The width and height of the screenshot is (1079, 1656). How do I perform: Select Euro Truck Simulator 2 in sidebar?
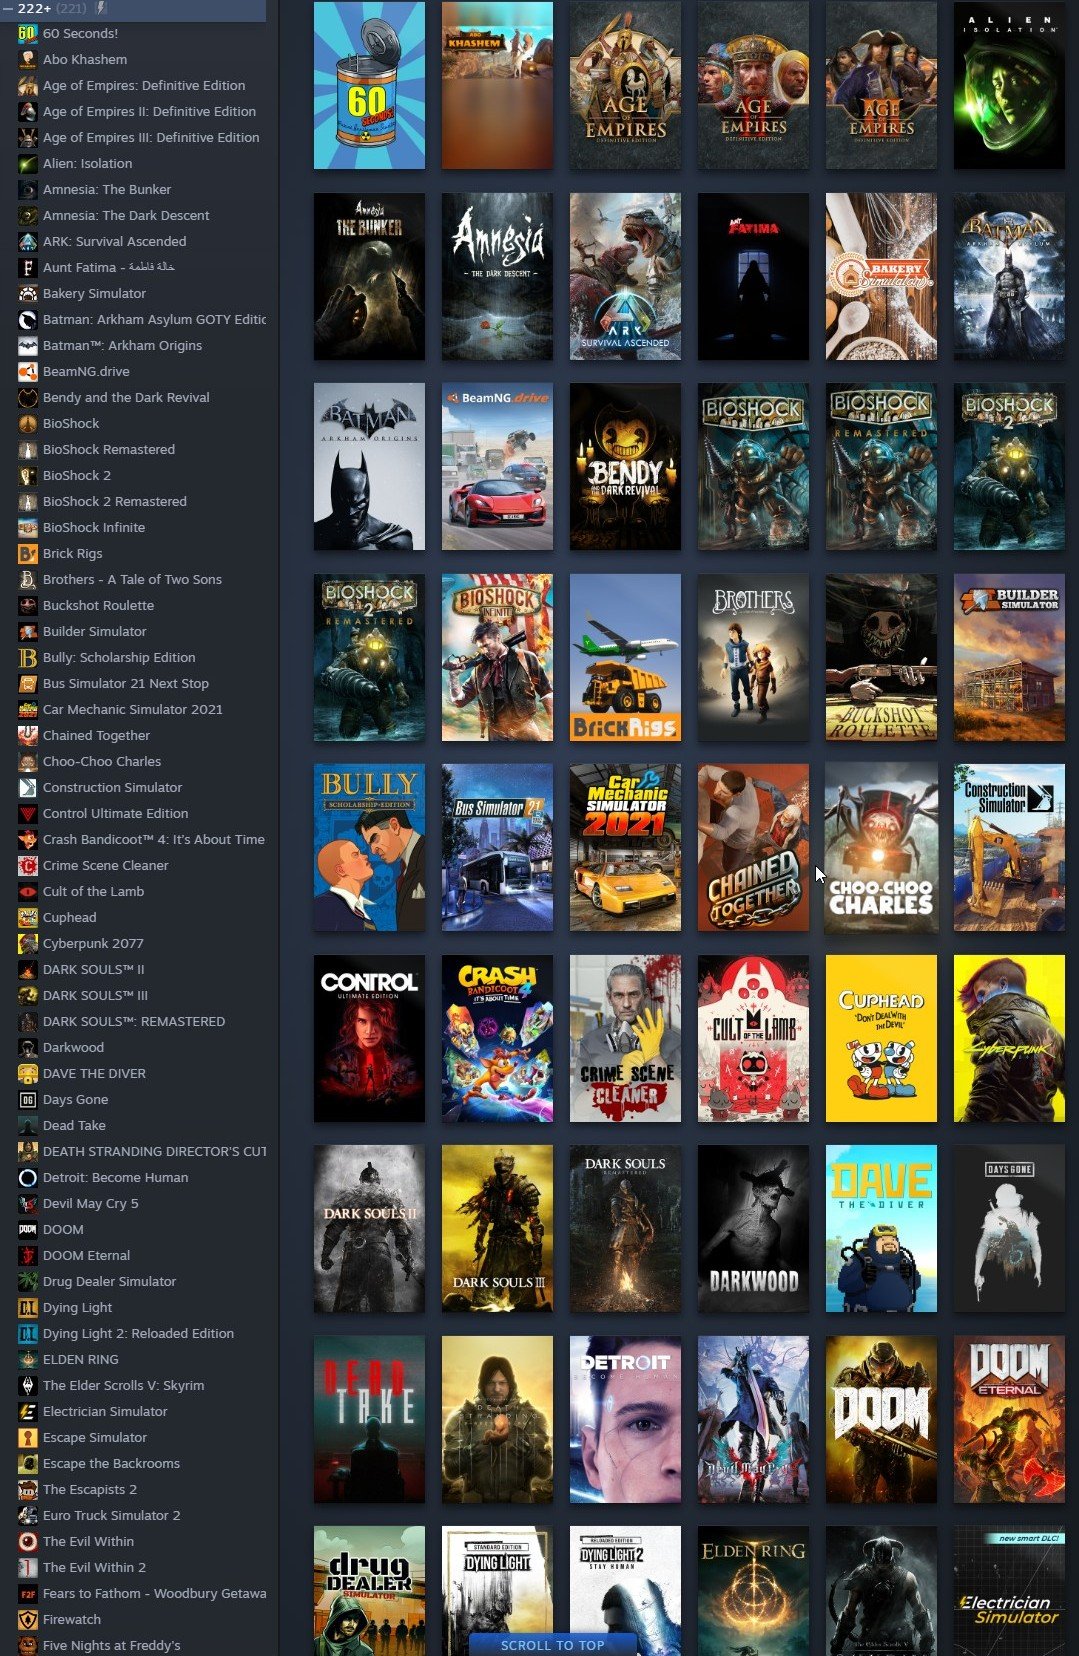point(111,1515)
